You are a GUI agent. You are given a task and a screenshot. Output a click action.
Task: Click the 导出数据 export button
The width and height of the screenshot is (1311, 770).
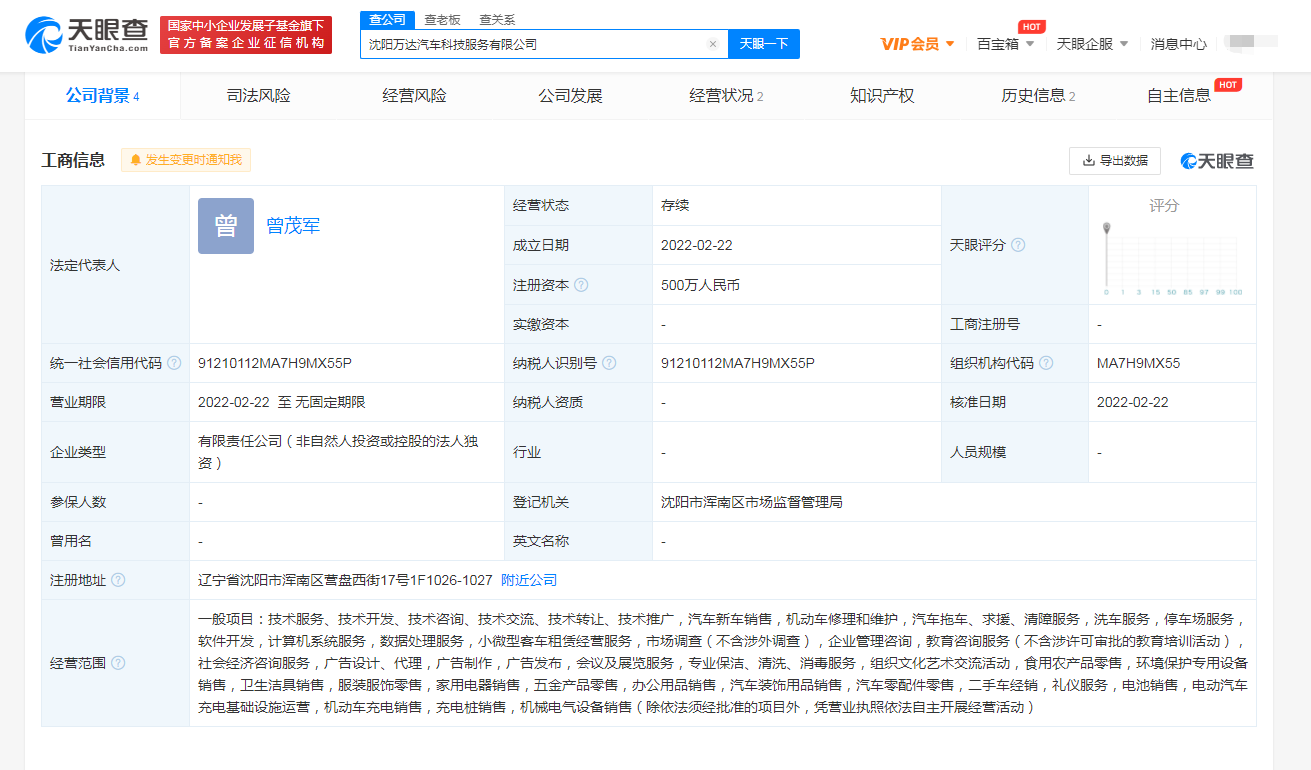(x=1115, y=160)
